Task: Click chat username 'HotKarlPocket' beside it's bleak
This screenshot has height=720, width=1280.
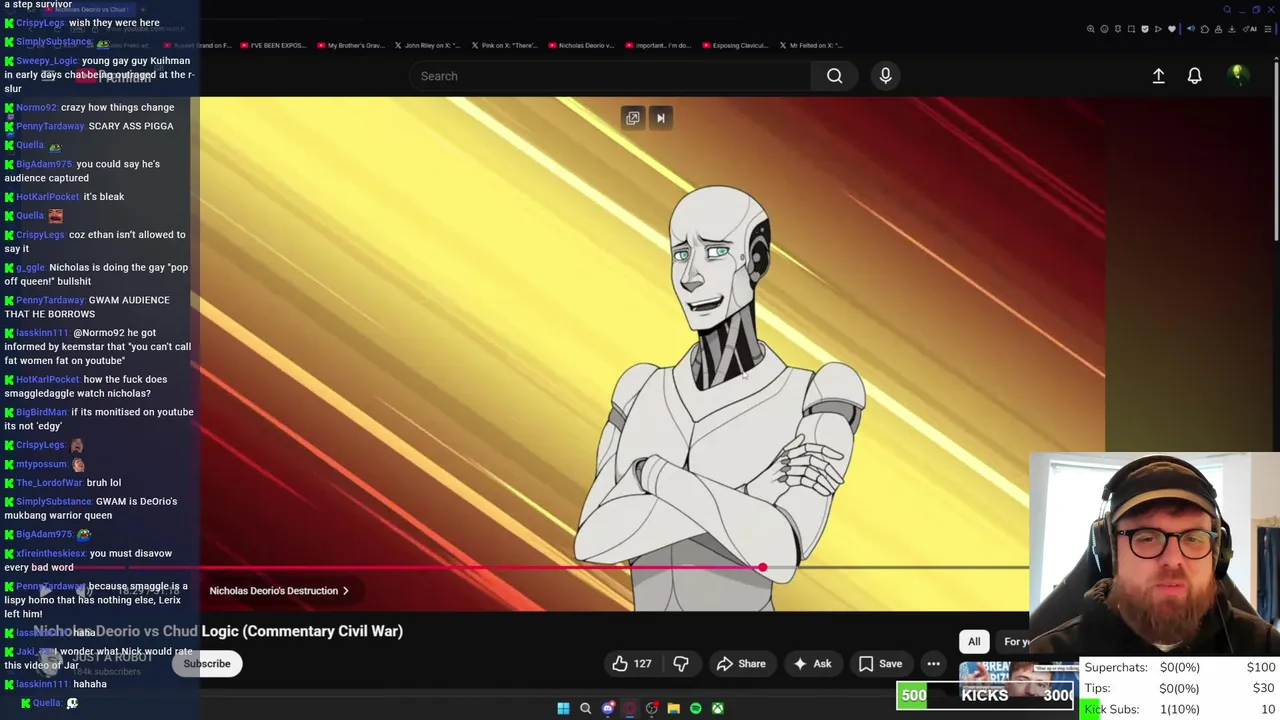Action: [47, 197]
